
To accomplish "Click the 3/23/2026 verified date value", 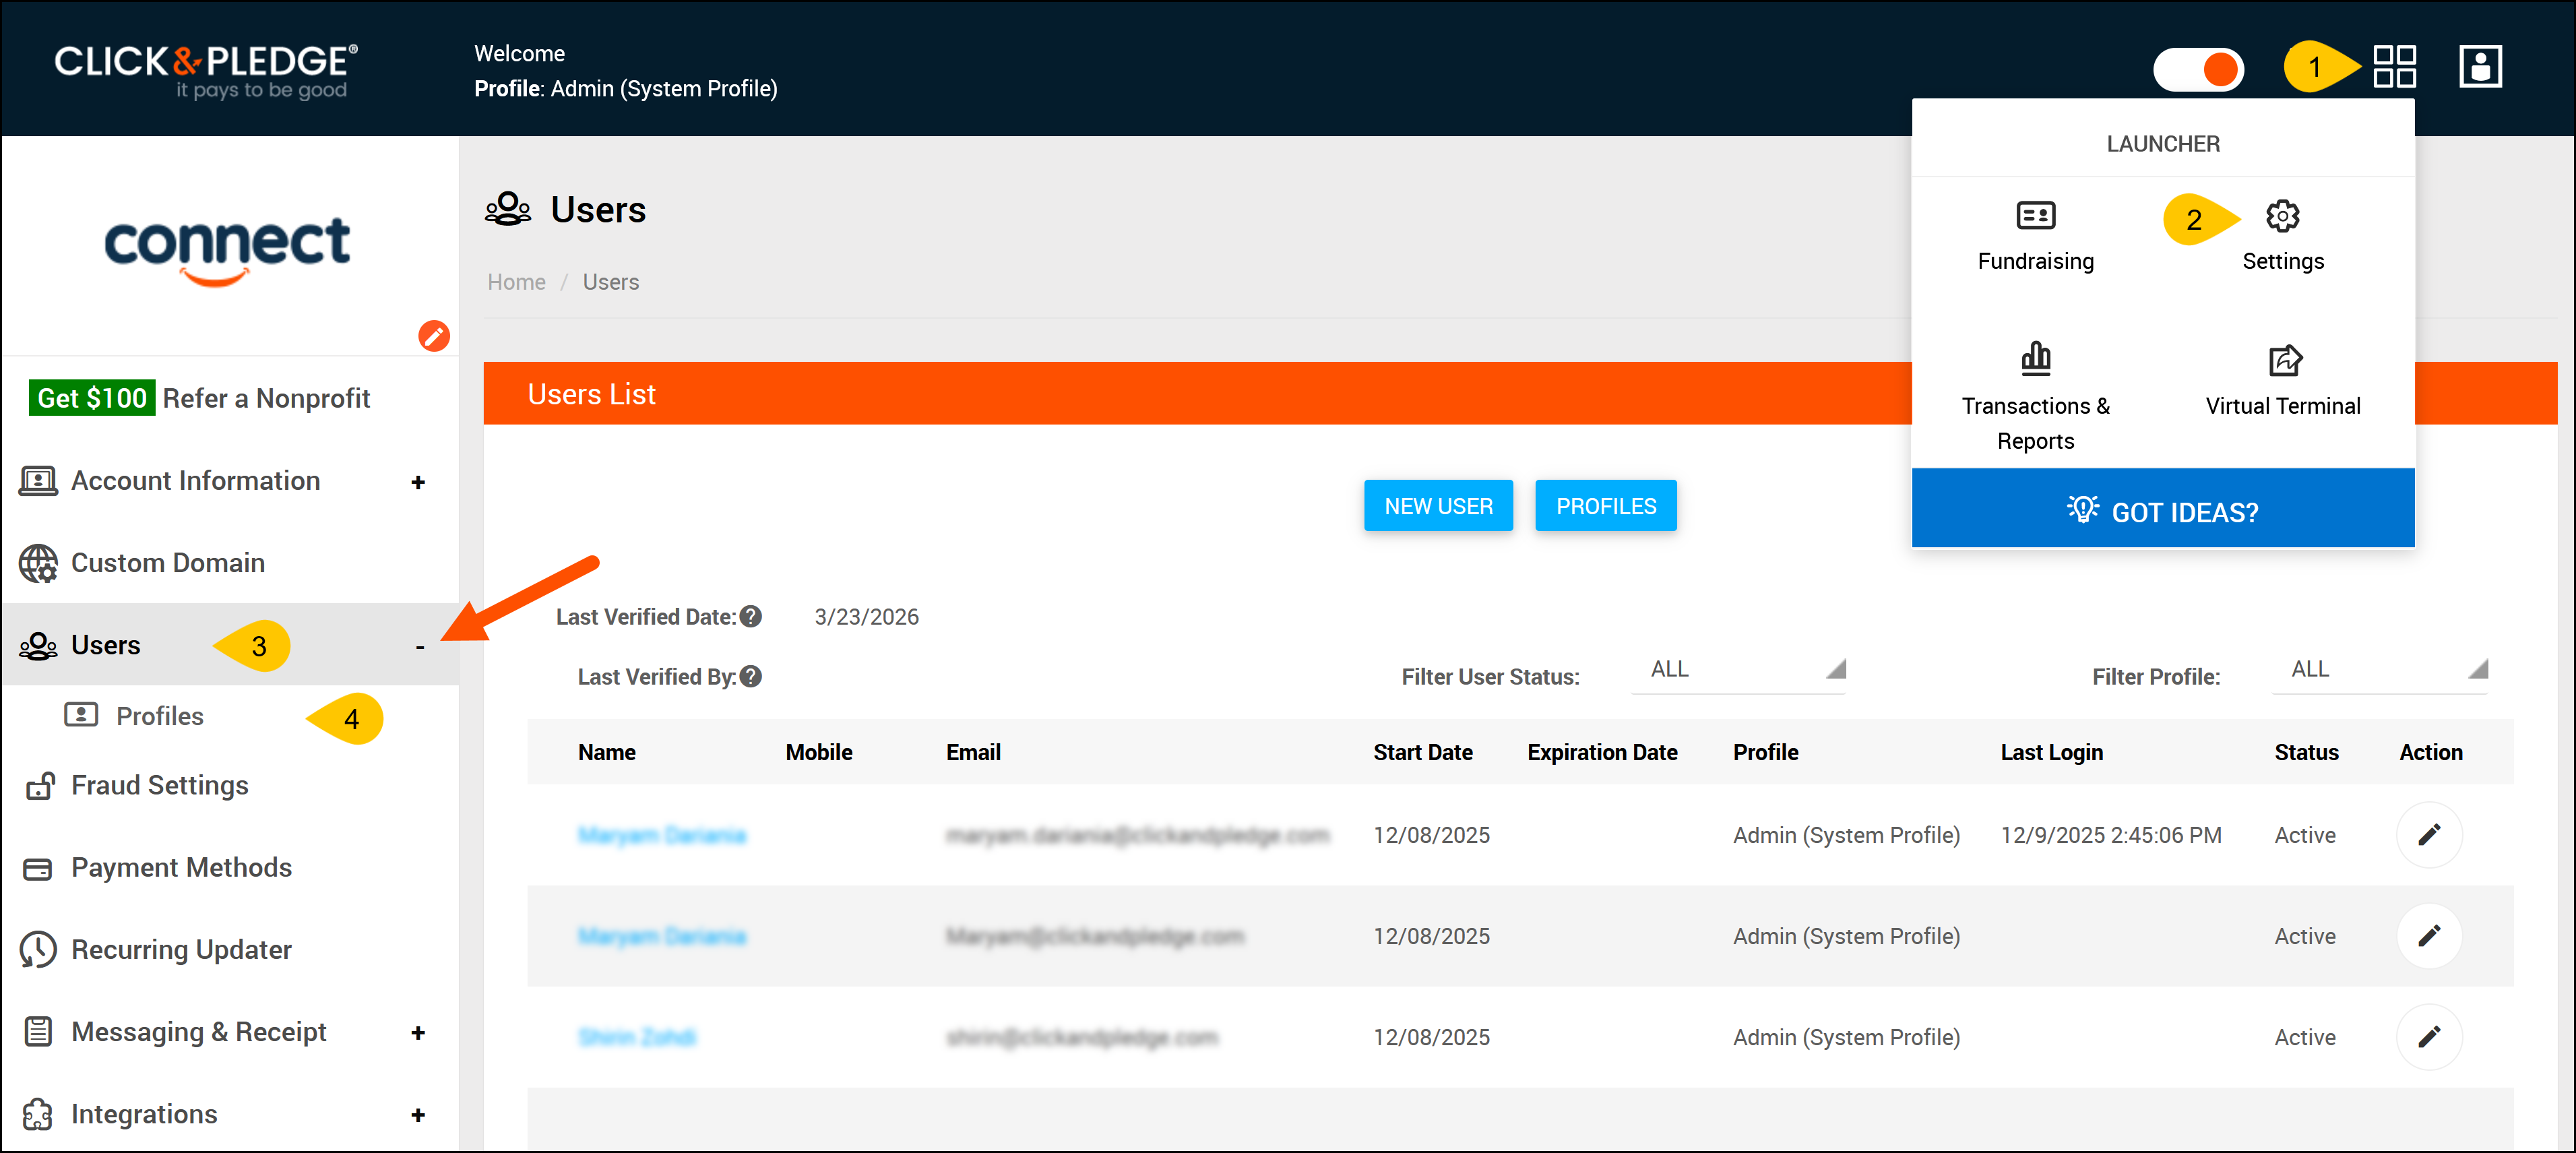I will [866, 617].
